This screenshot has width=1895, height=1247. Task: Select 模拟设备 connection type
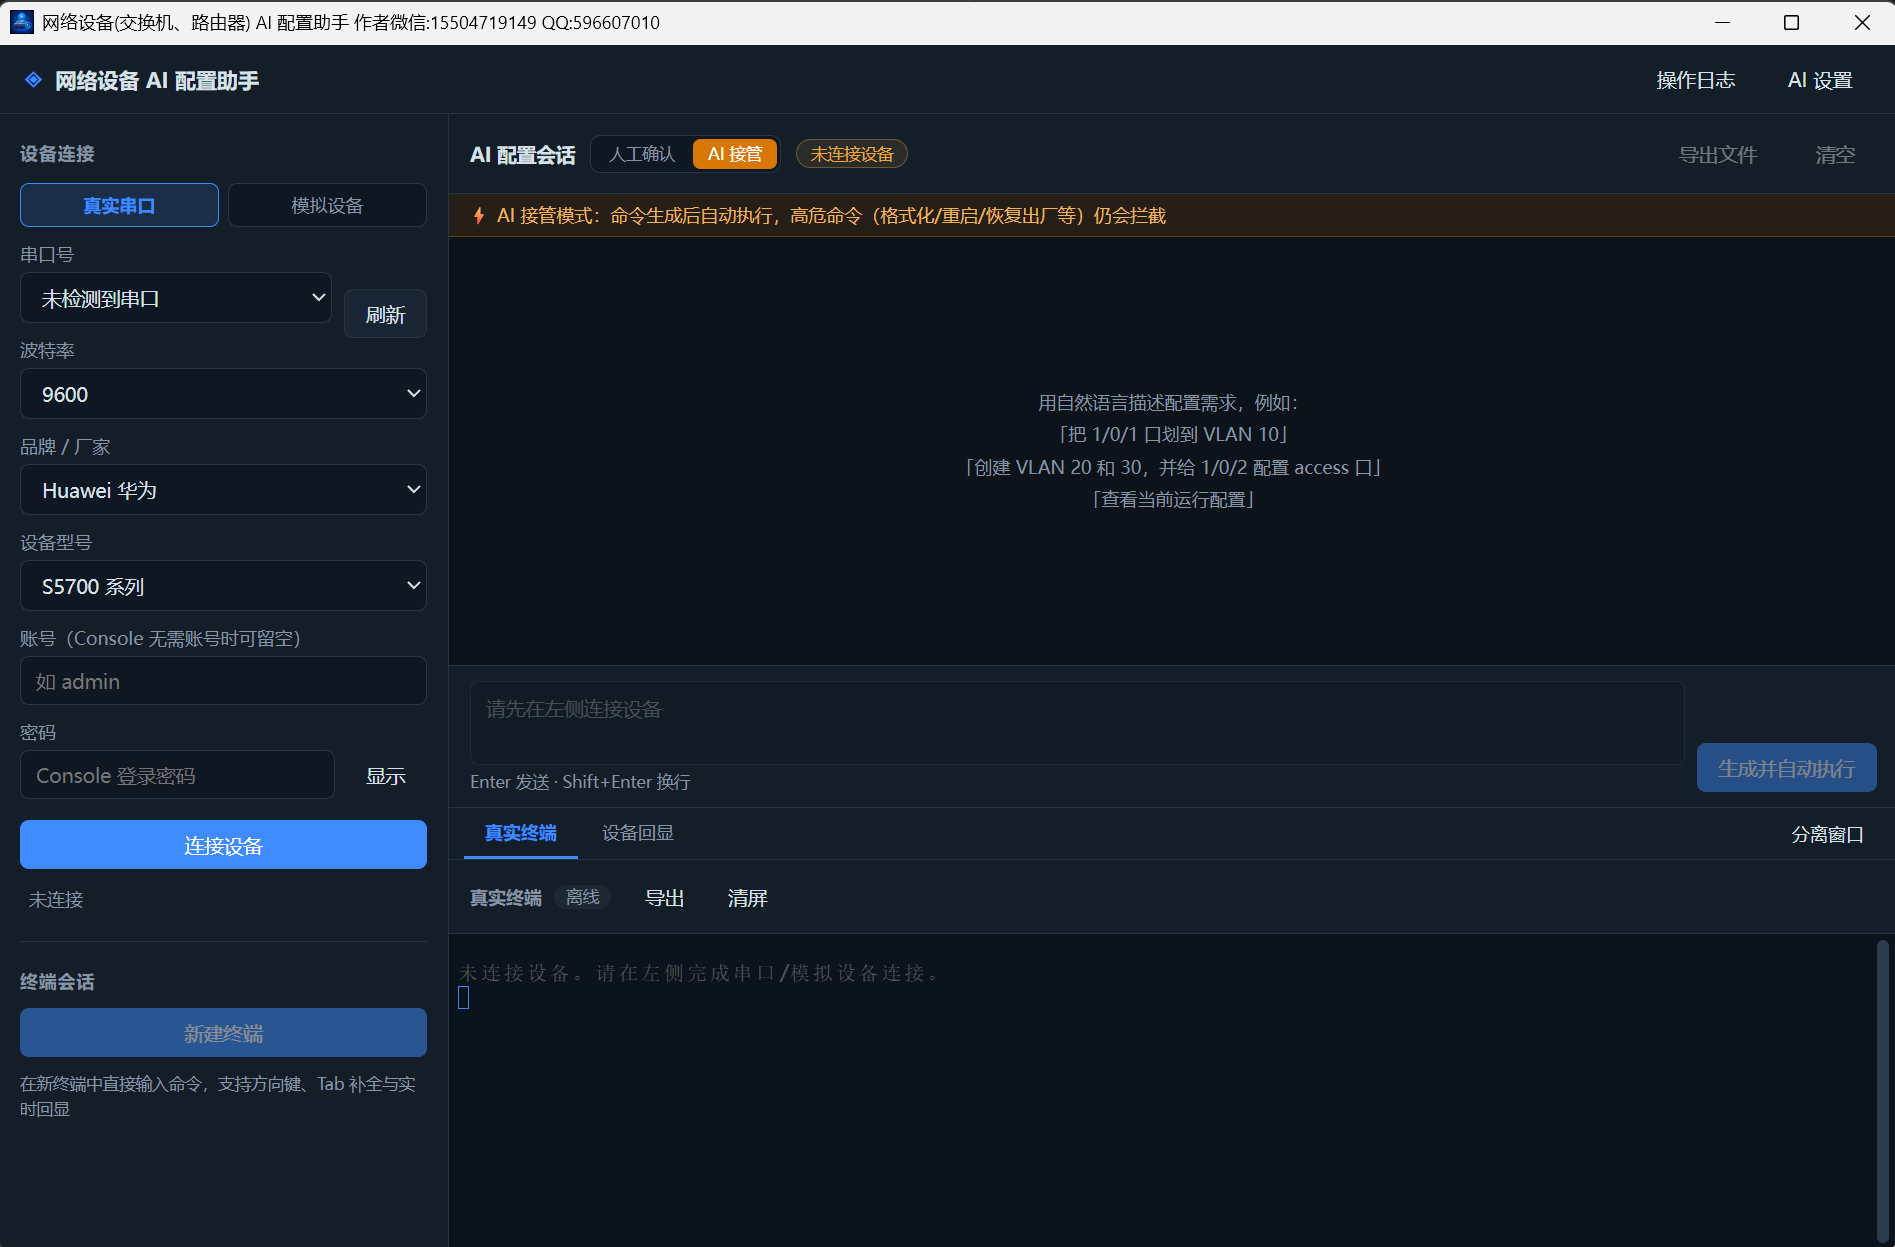tap(327, 205)
